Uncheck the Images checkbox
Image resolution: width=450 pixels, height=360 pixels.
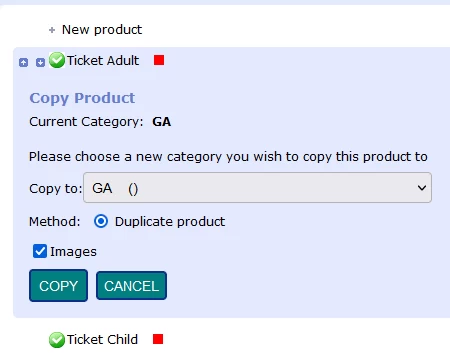tap(40, 251)
